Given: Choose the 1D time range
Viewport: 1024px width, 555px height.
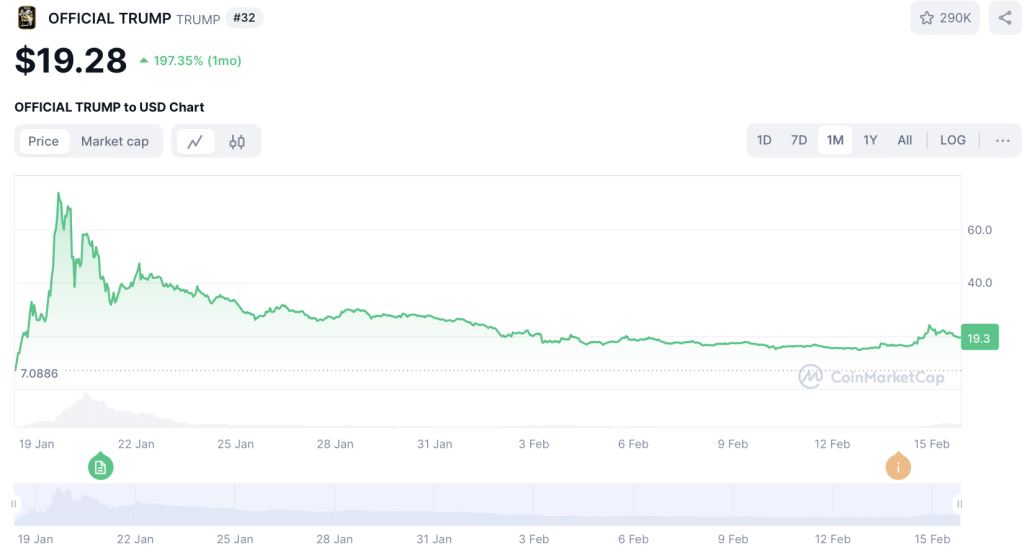Looking at the screenshot, I should (764, 140).
